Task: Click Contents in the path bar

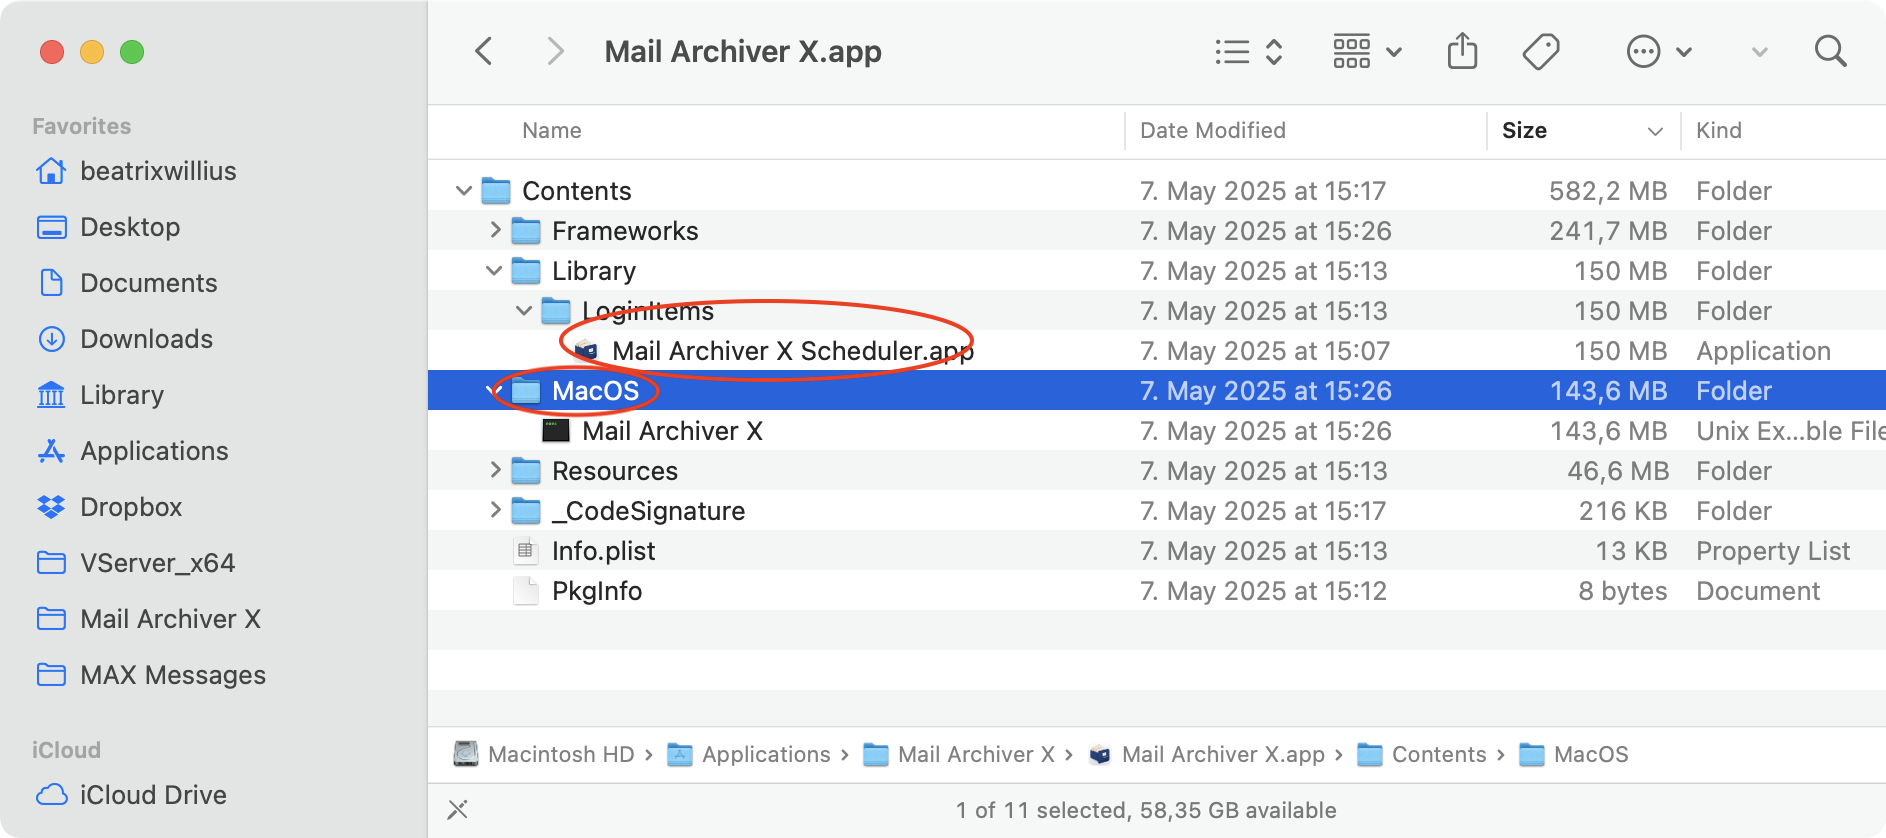Action: (x=1422, y=754)
